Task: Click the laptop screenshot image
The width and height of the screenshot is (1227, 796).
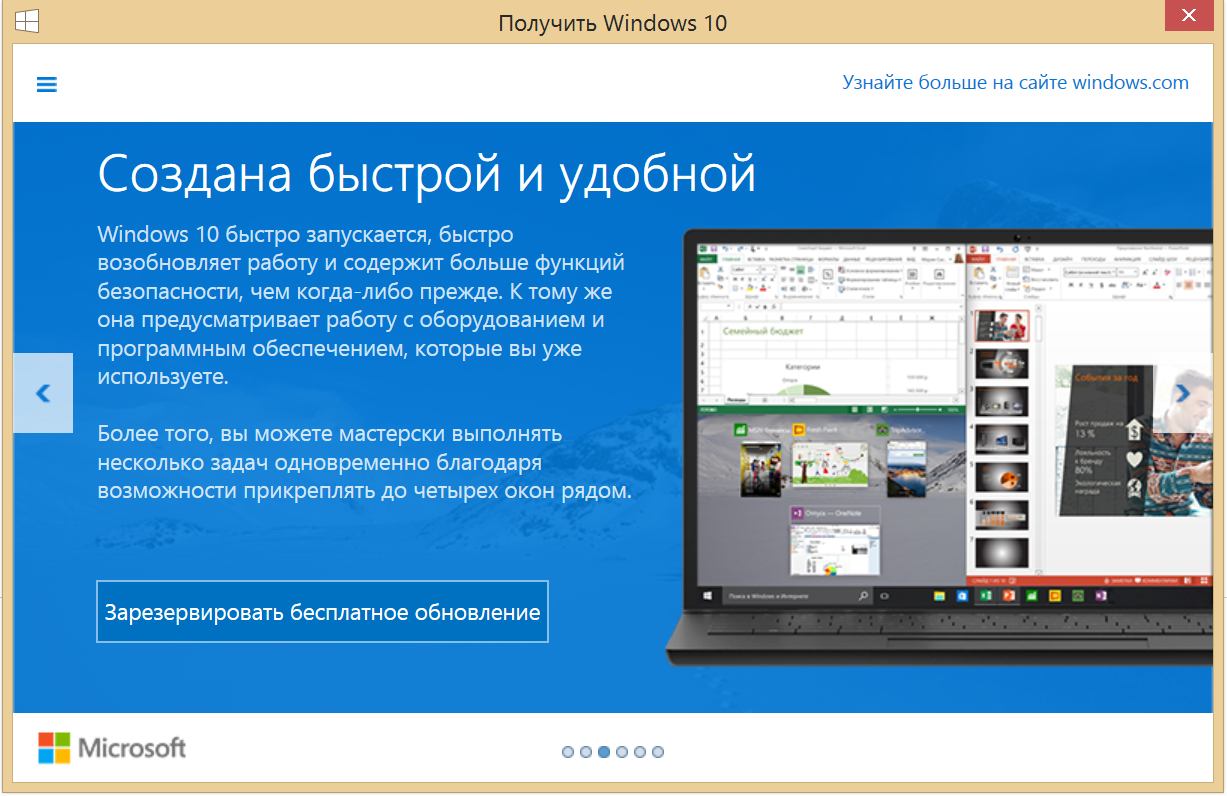Action: 940,447
